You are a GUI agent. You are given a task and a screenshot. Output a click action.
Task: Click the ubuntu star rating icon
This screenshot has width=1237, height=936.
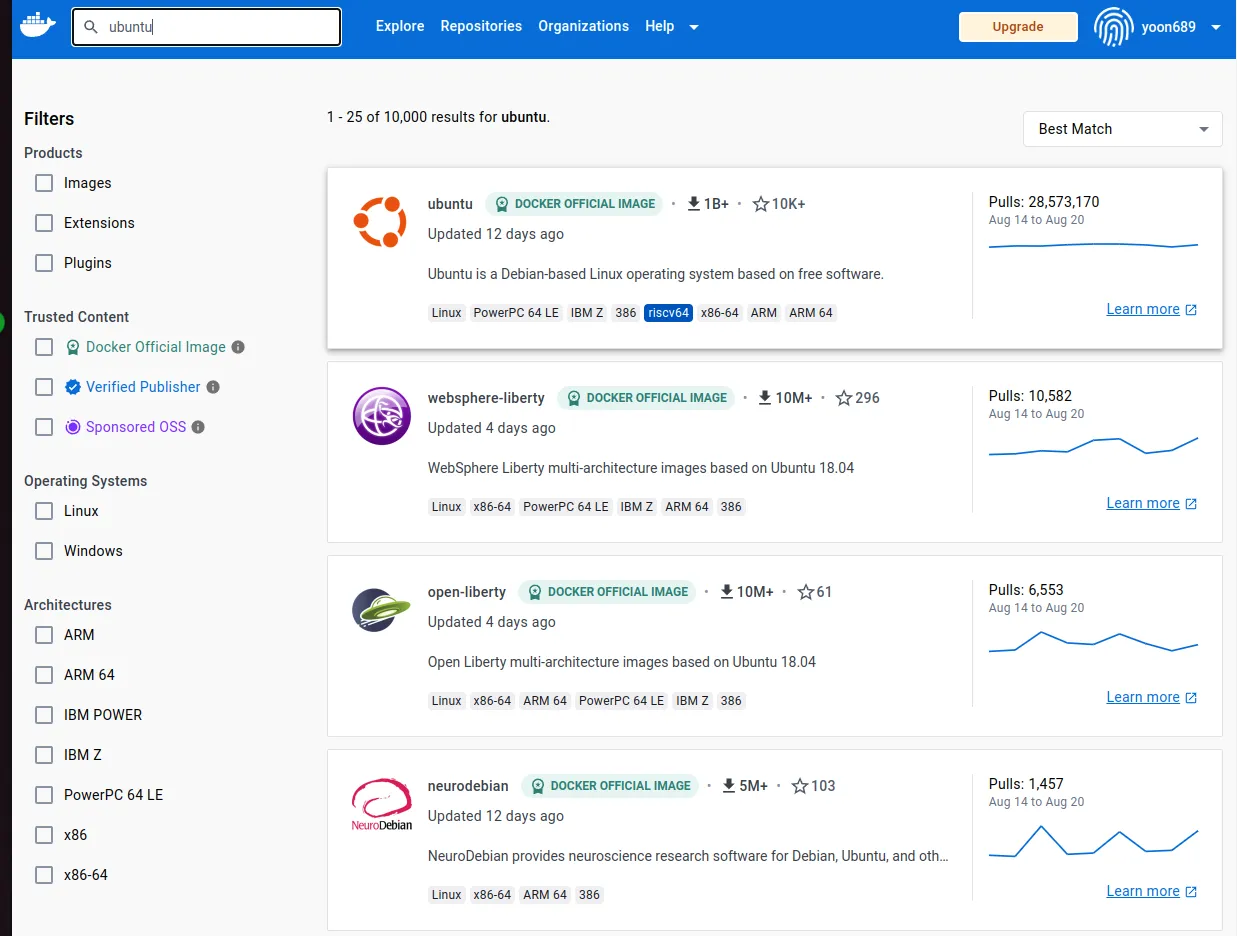pos(761,204)
